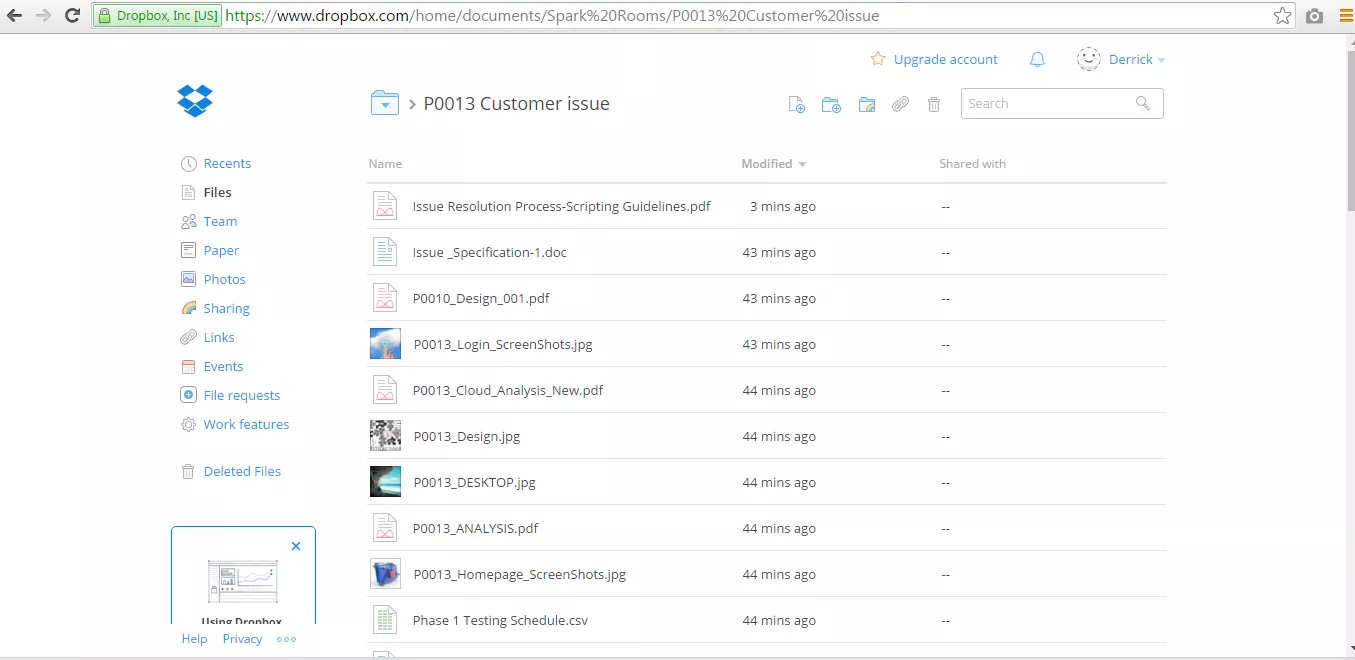Click the Events calendar icon

(188, 366)
